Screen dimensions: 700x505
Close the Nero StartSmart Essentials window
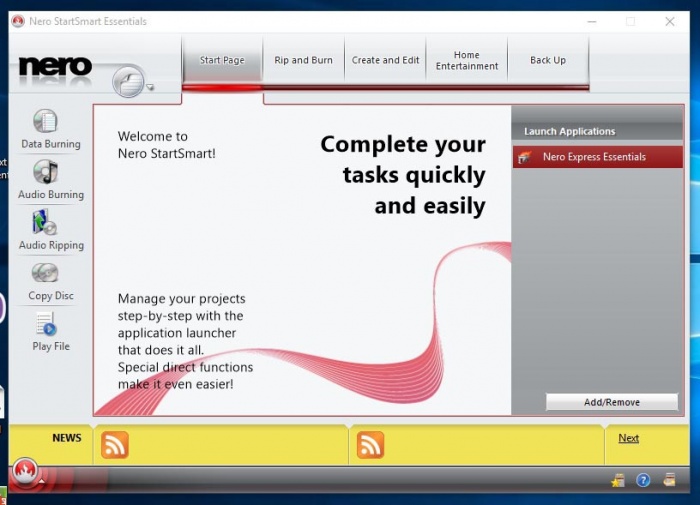pos(670,21)
